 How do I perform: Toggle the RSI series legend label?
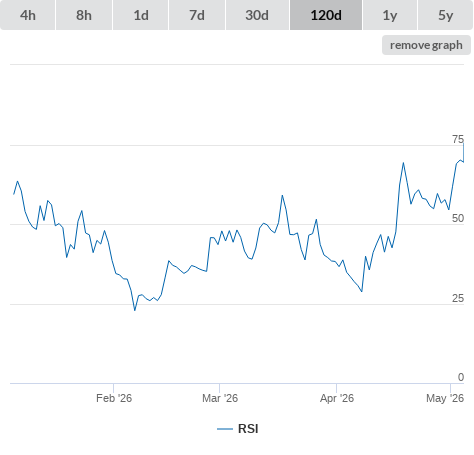point(248,429)
